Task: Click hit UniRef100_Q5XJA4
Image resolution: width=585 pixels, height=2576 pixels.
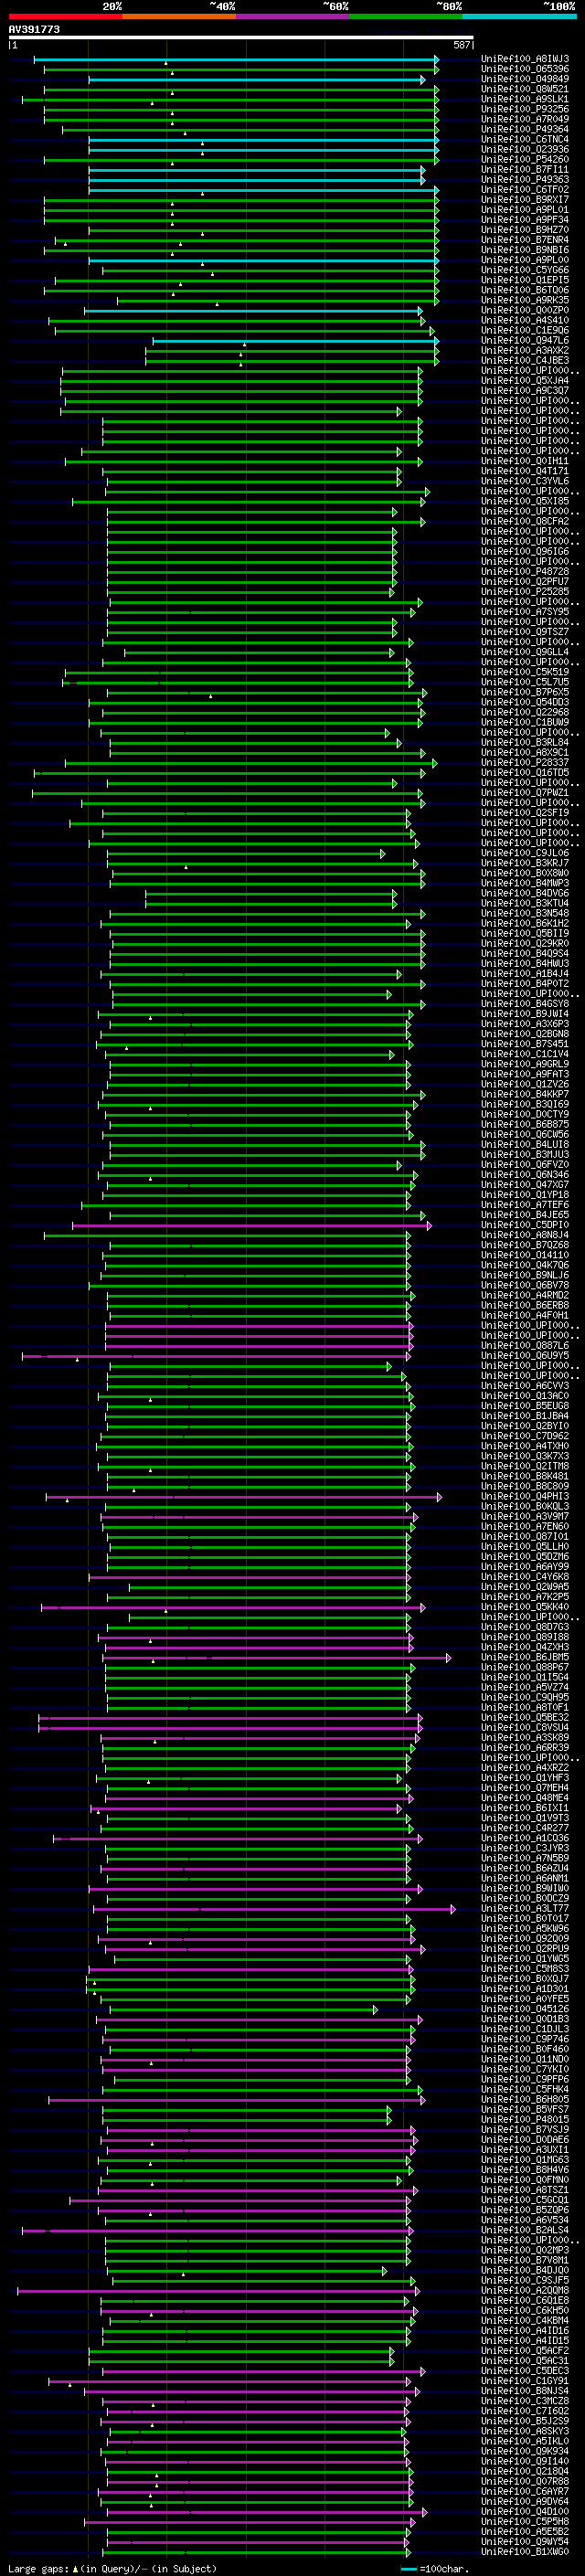Action: (524, 381)
